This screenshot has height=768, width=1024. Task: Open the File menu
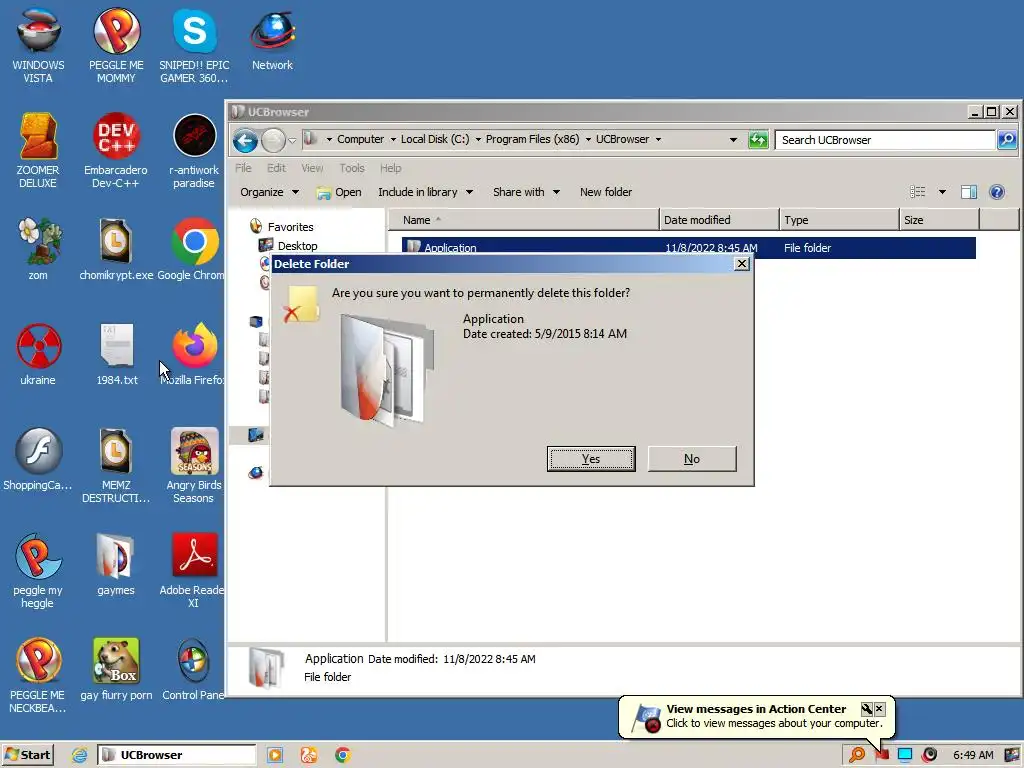coord(243,168)
